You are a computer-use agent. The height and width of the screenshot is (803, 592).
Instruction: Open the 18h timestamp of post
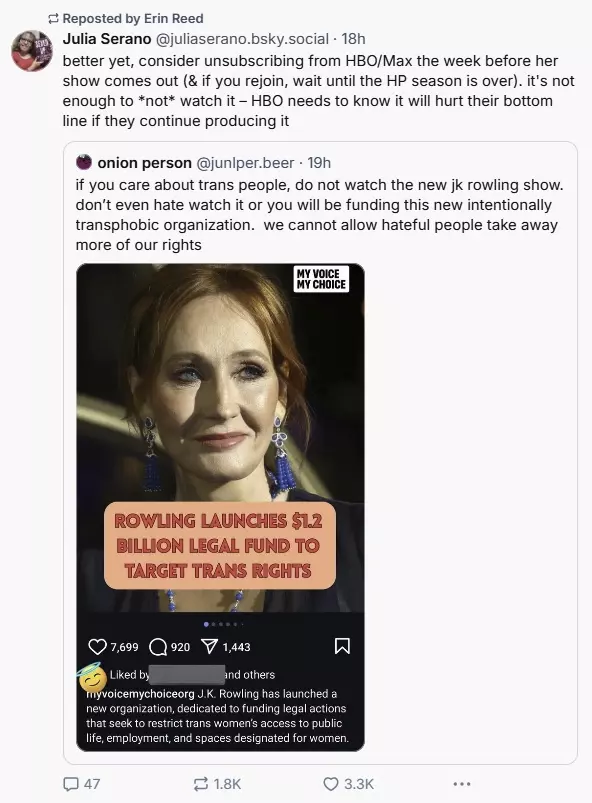353,38
